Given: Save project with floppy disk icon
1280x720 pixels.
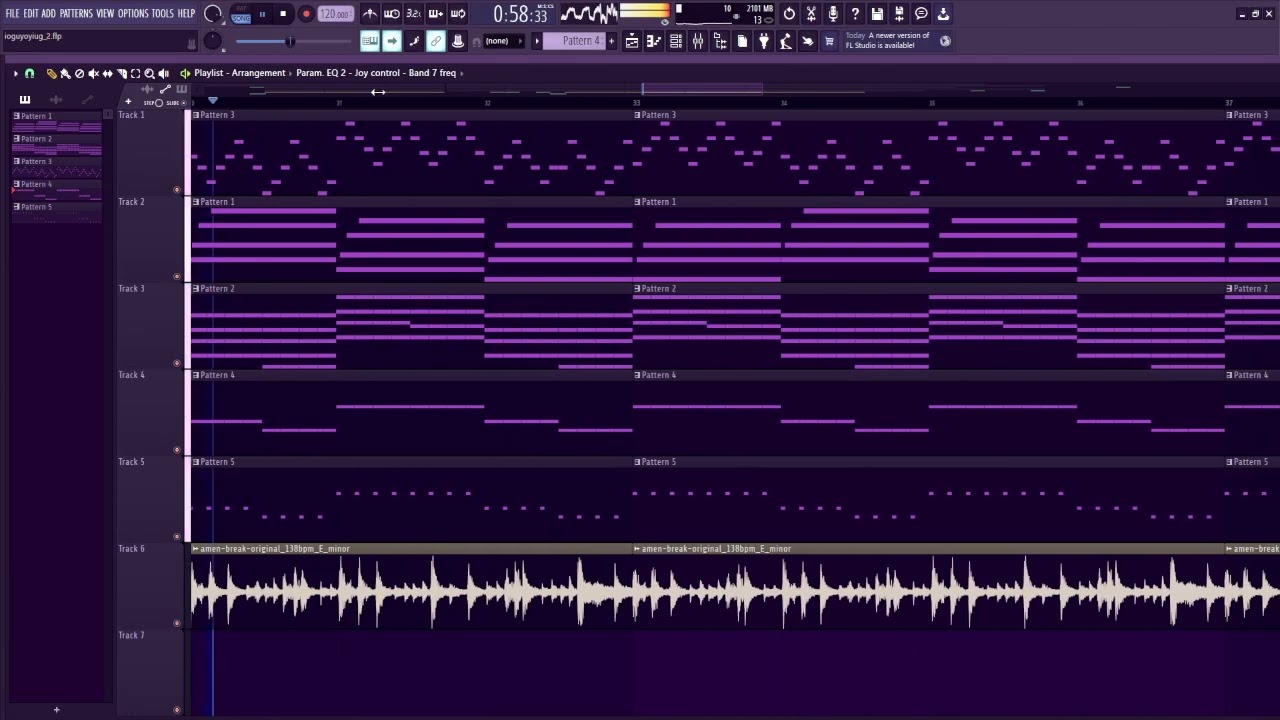Looking at the screenshot, I should (x=877, y=14).
